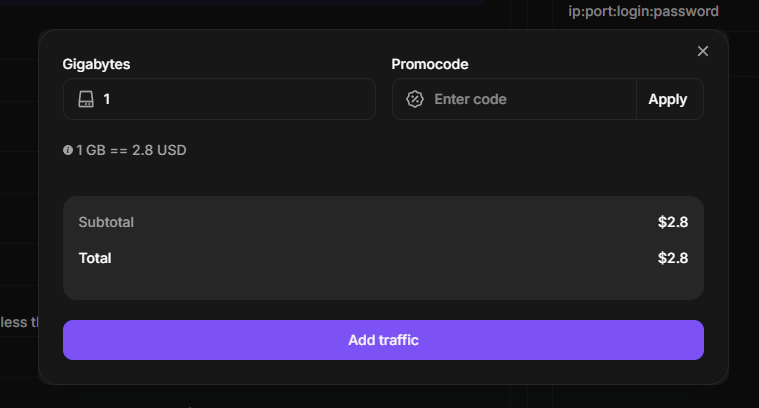Viewport: 759px width, 408px height.
Task: Click the value 1 in Gigabytes box
Action: [x=107, y=99]
